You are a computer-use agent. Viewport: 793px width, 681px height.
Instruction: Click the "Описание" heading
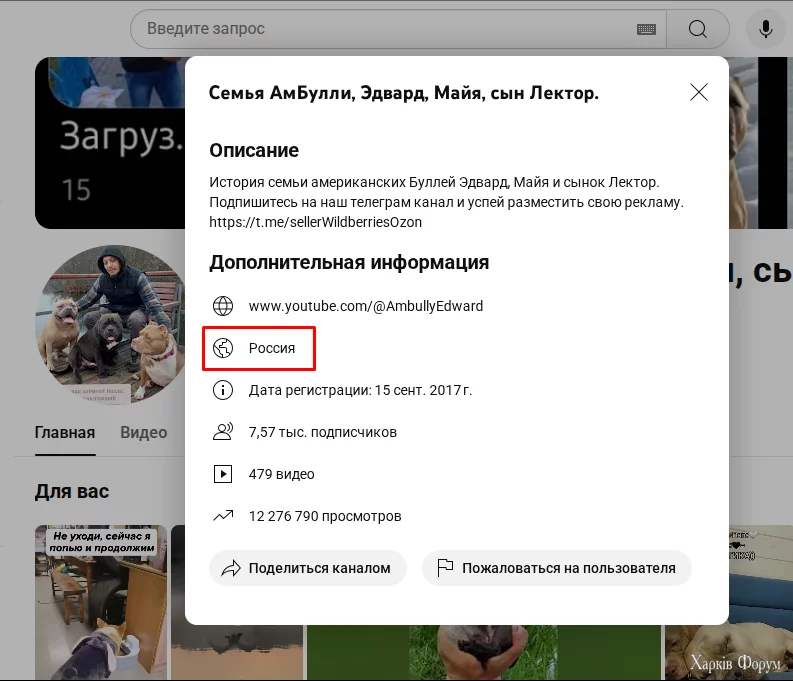(x=254, y=150)
